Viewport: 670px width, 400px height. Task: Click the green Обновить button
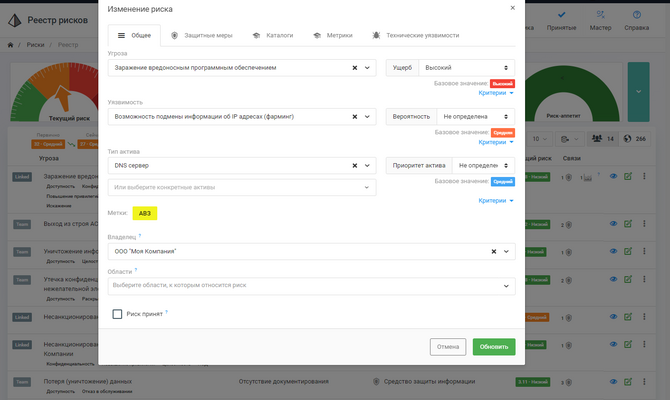click(x=494, y=347)
